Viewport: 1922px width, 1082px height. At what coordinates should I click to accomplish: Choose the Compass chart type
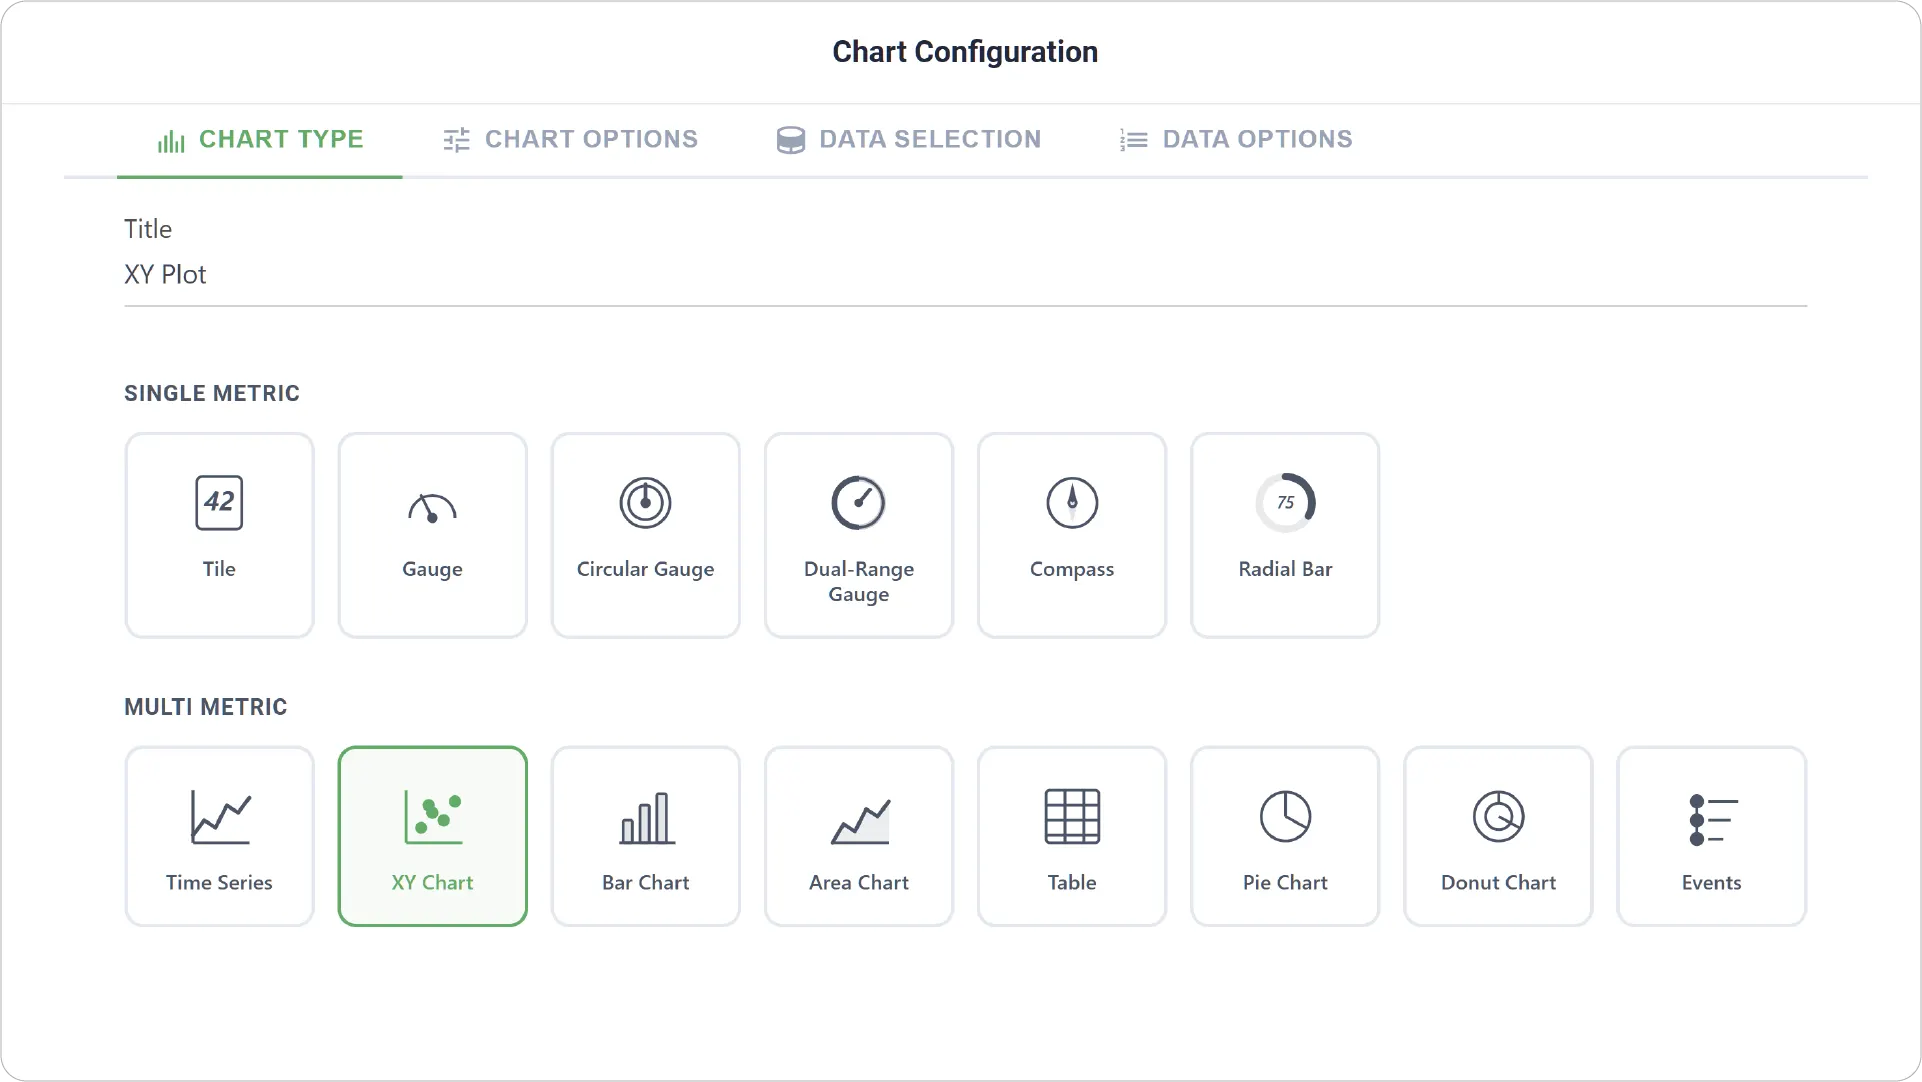coord(1072,535)
